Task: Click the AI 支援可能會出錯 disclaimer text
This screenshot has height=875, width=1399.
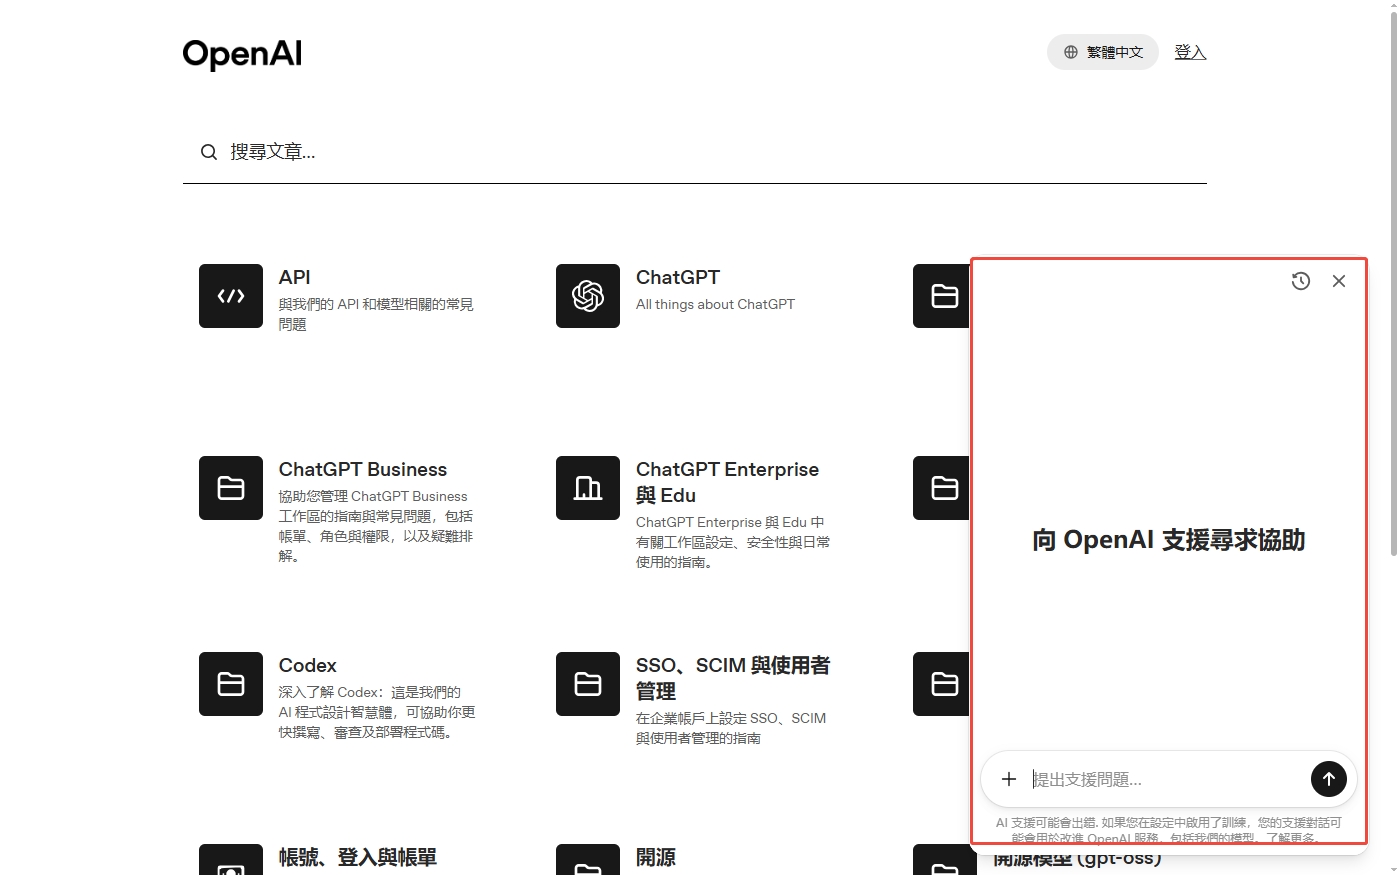Action: [x=1169, y=829]
